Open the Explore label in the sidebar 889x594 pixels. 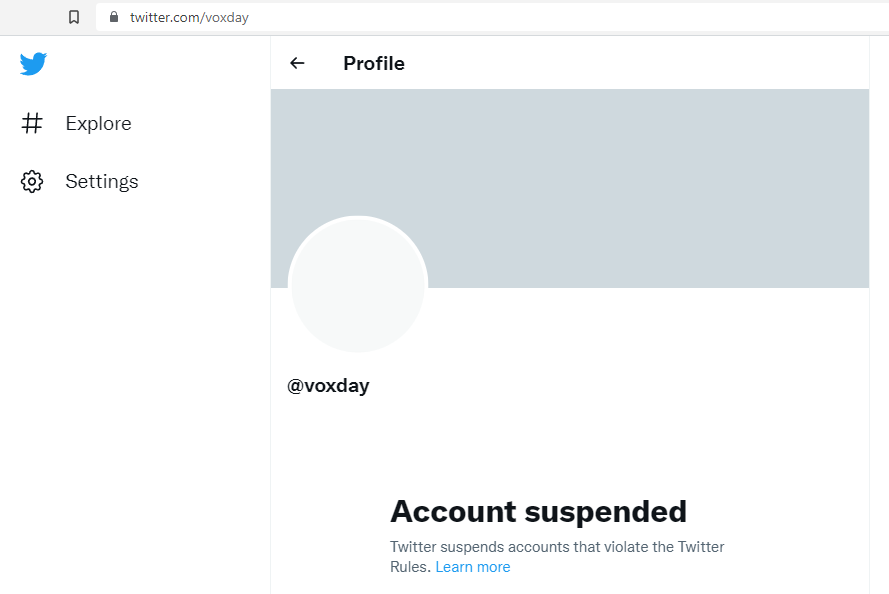pyautogui.click(x=99, y=123)
